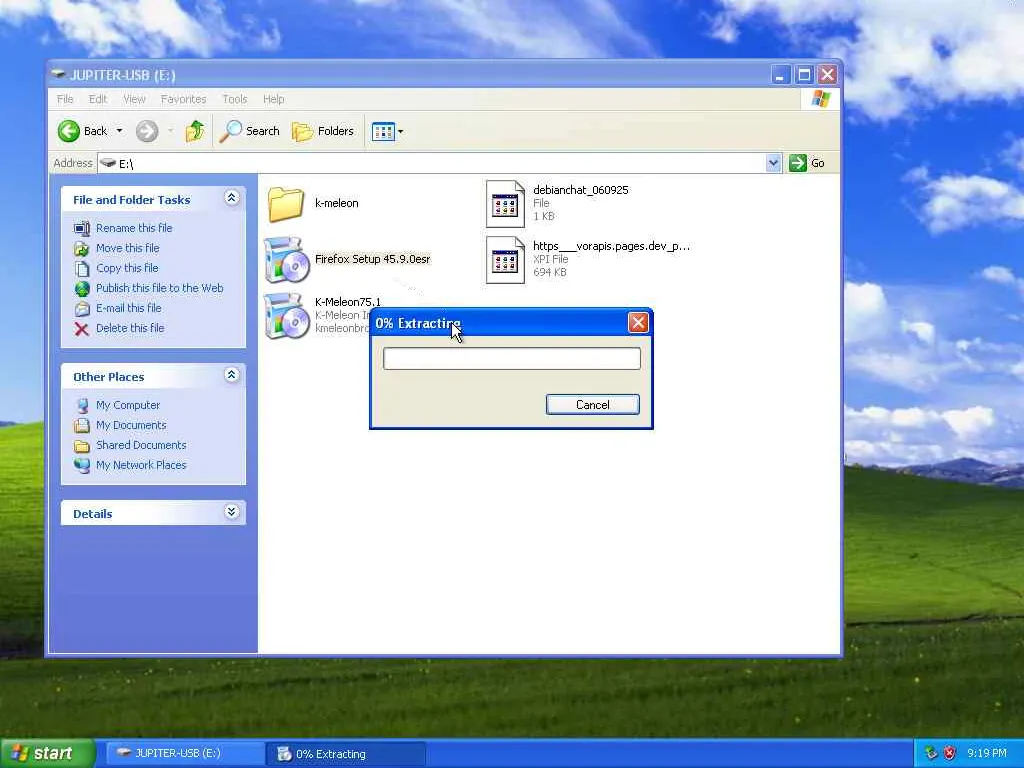Click the Windows flag logo in Explorer

(820, 99)
